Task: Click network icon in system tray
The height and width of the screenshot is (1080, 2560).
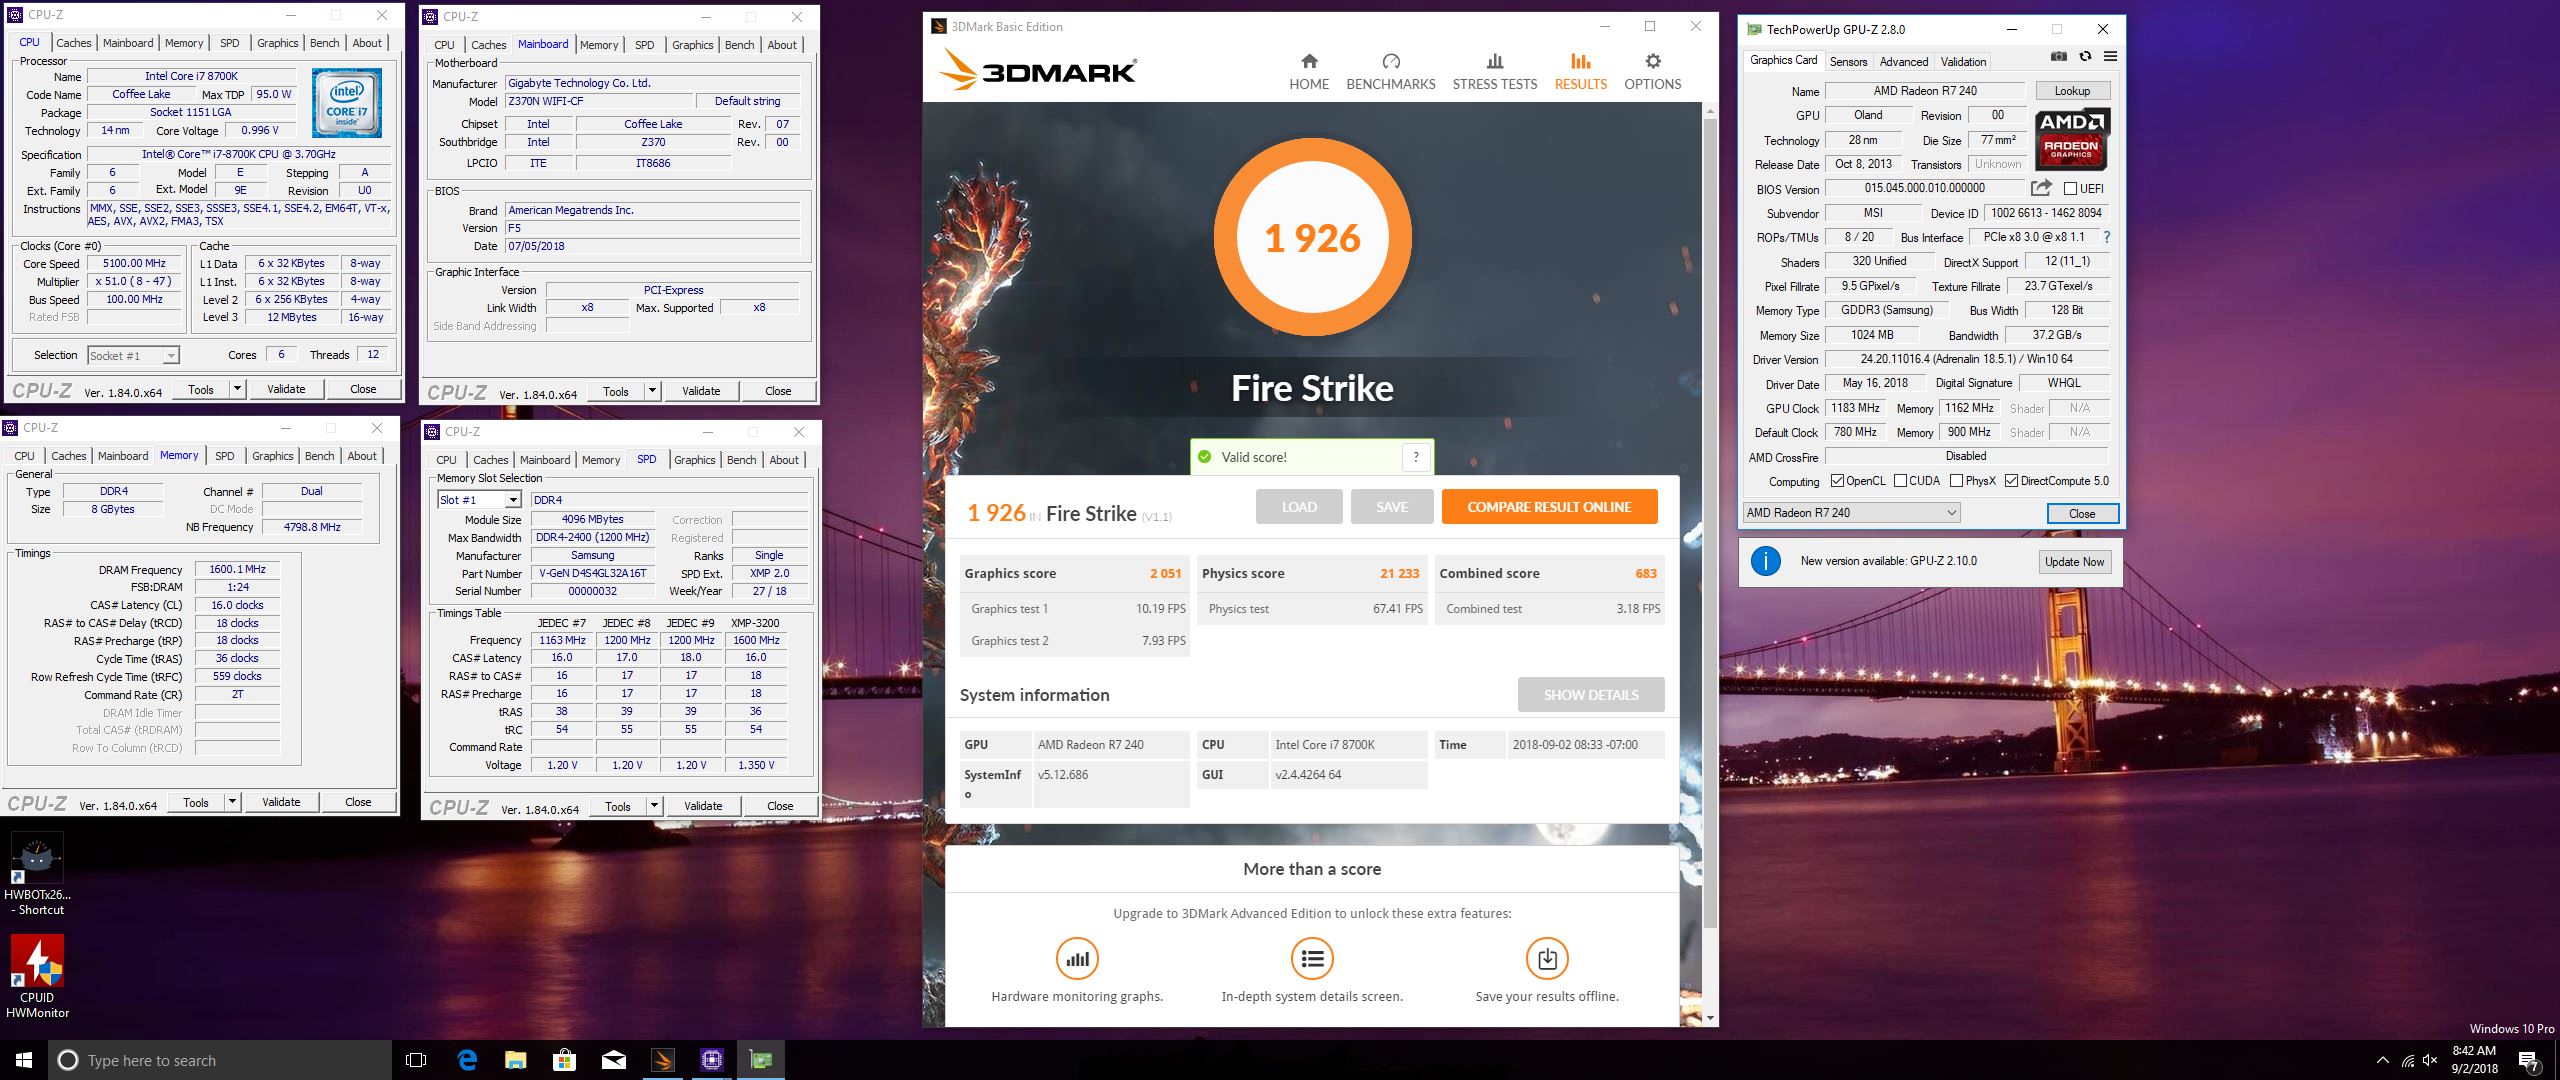Action: pyautogui.click(x=2408, y=1061)
